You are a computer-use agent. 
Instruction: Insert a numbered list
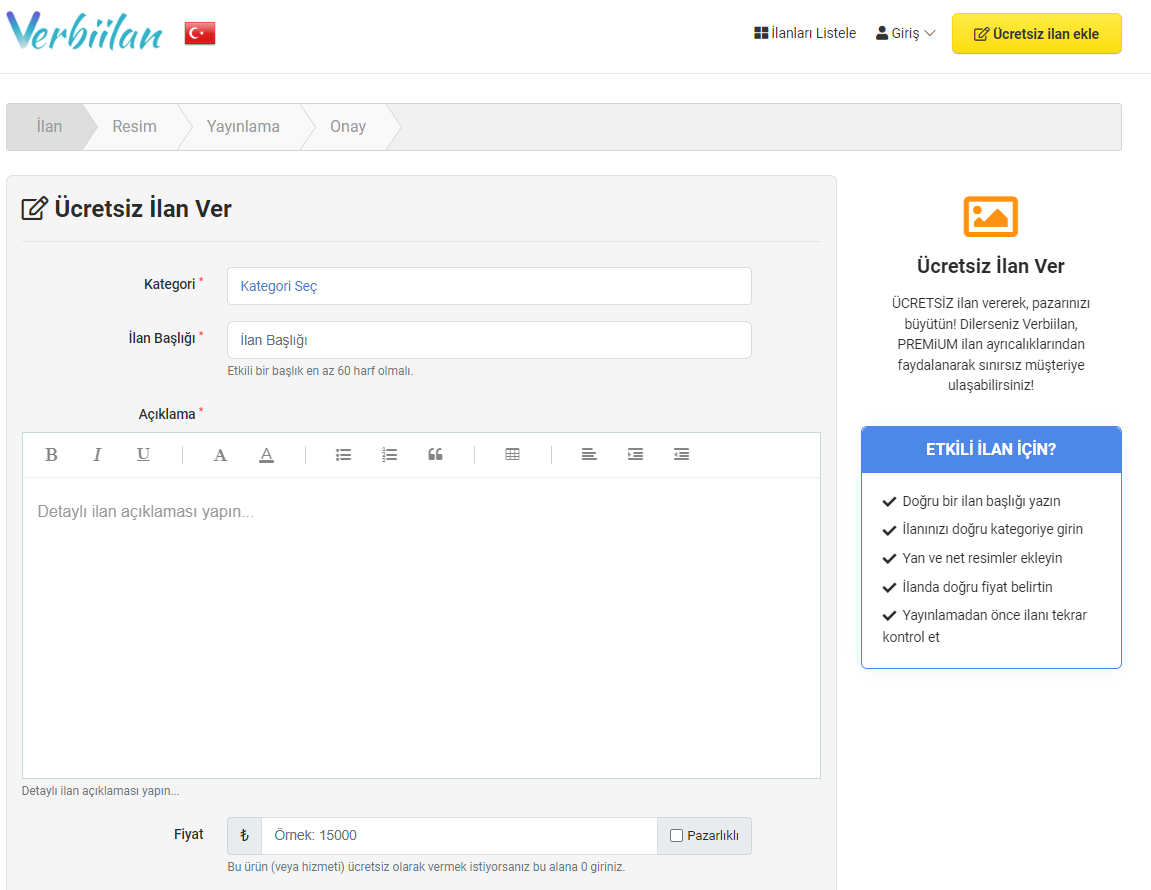tap(389, 455)
